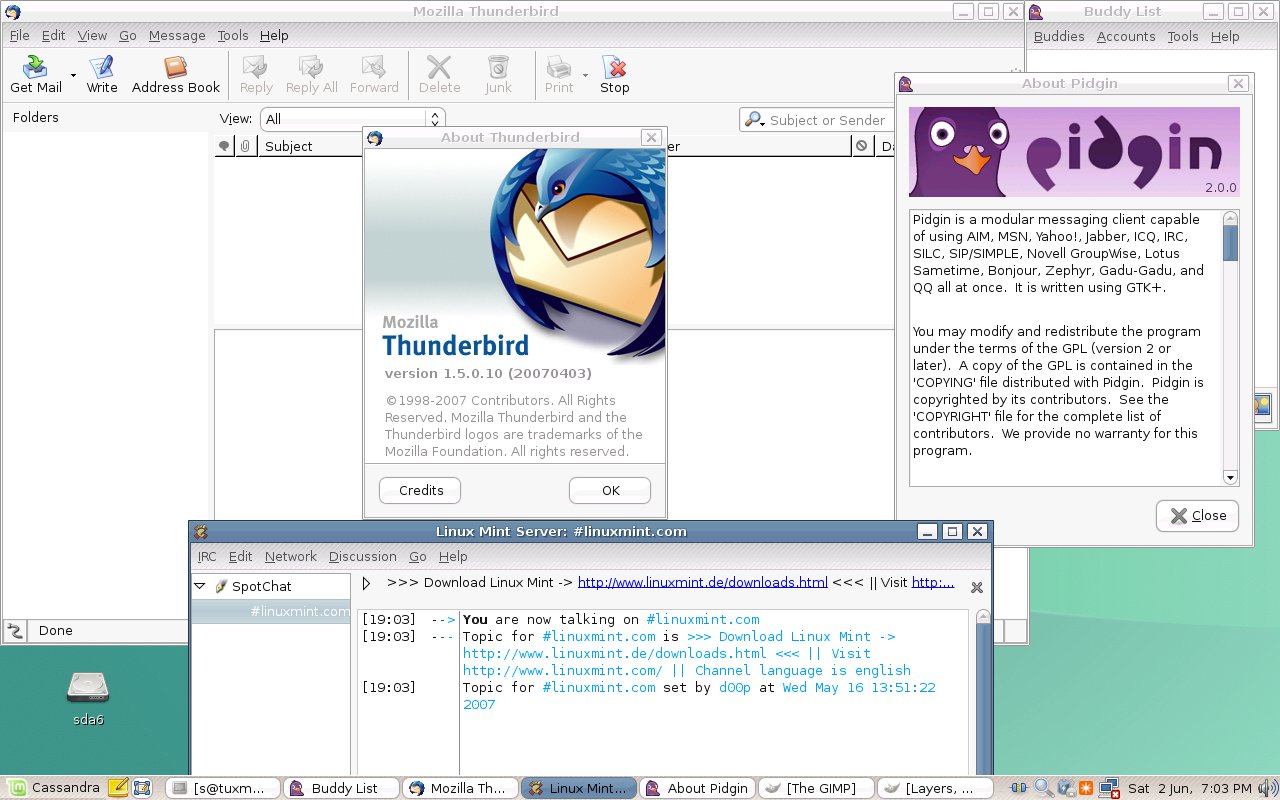This screenshot has height=800, width=1280.
Task: Open the Accounts menu in Buddy List
Action: [x=1126, y=36]
